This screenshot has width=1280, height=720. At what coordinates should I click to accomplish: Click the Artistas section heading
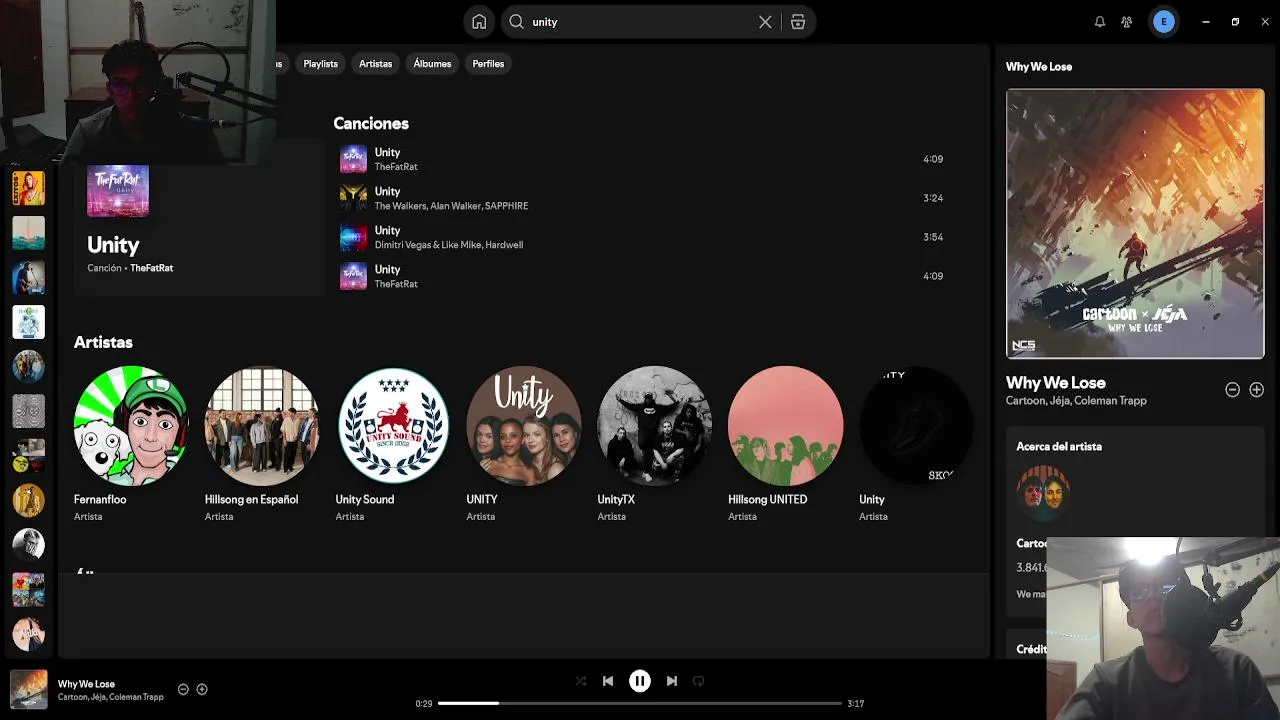coord(103,342)
